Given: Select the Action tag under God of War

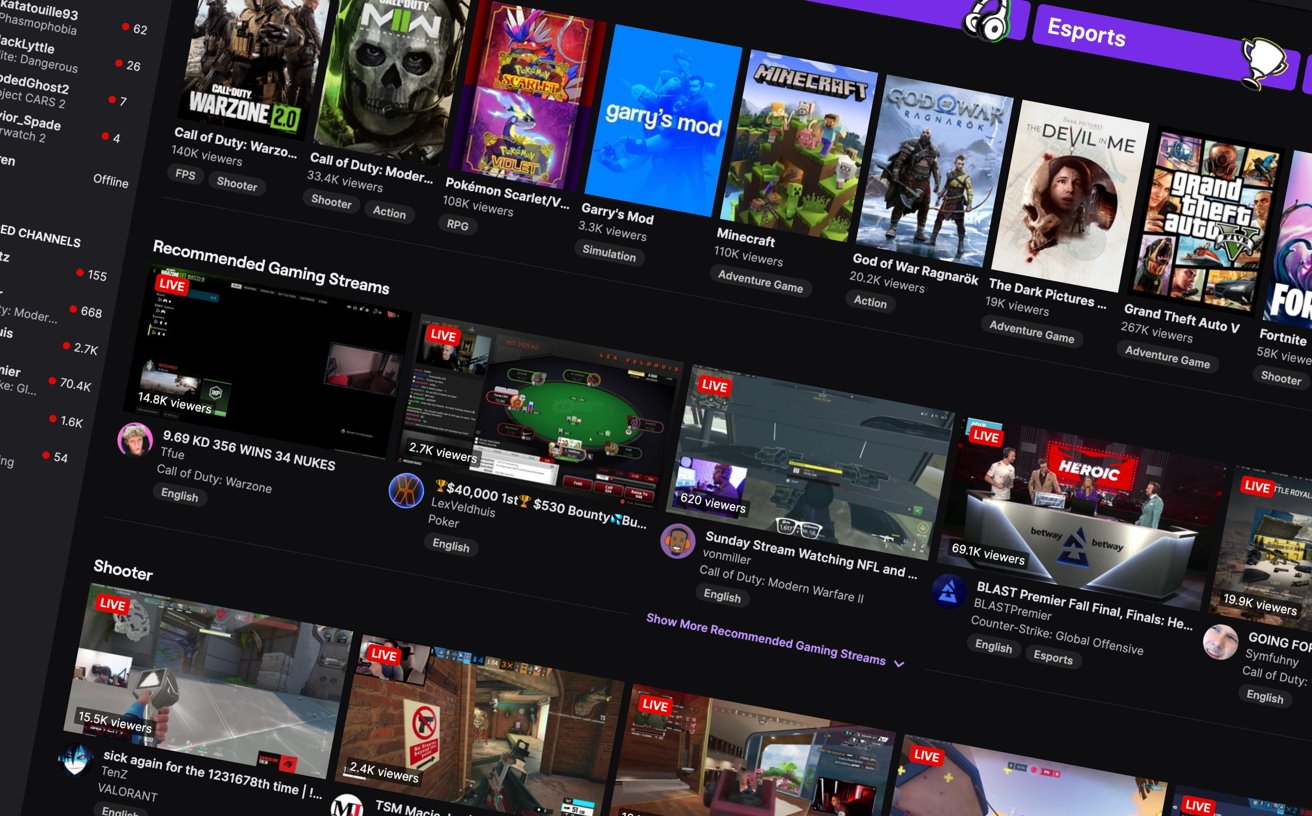Looking at the screenshot, I should (869, 301).
